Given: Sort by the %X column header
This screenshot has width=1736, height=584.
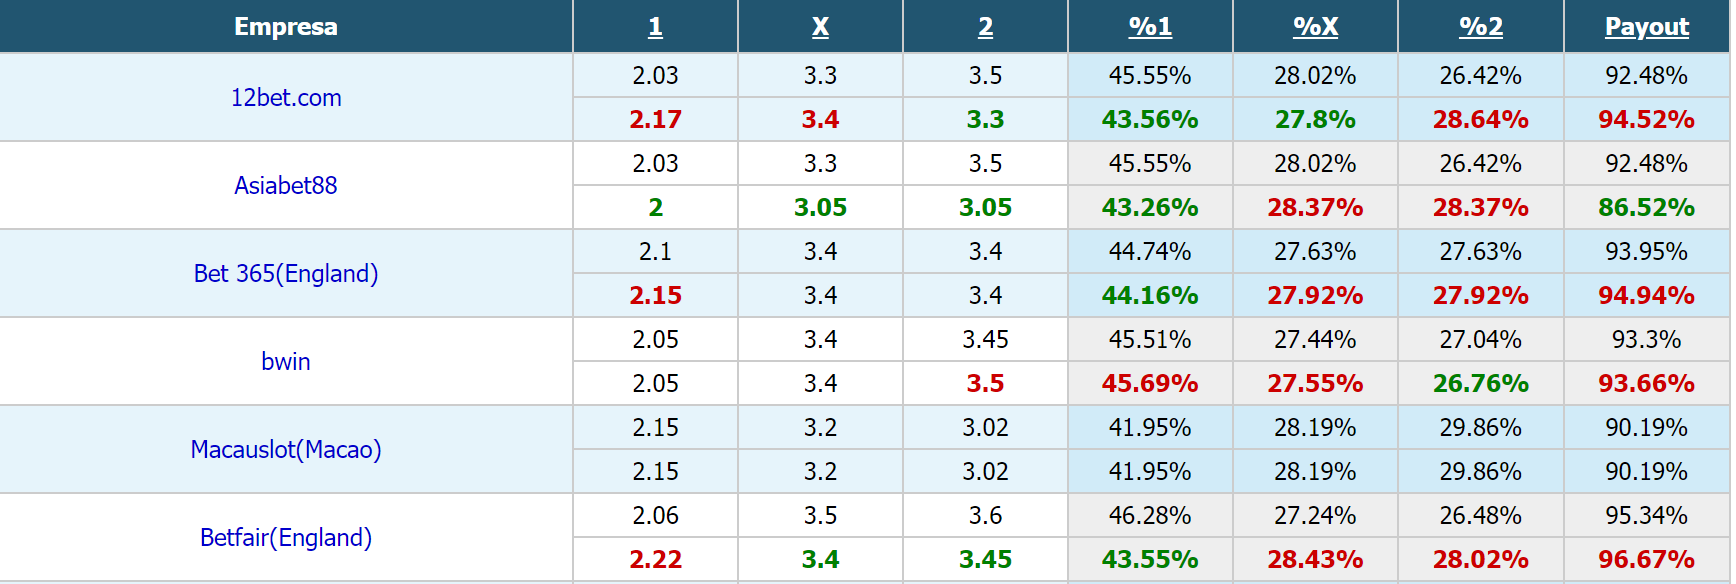Looking at the screenshot, I should 1315,27.
